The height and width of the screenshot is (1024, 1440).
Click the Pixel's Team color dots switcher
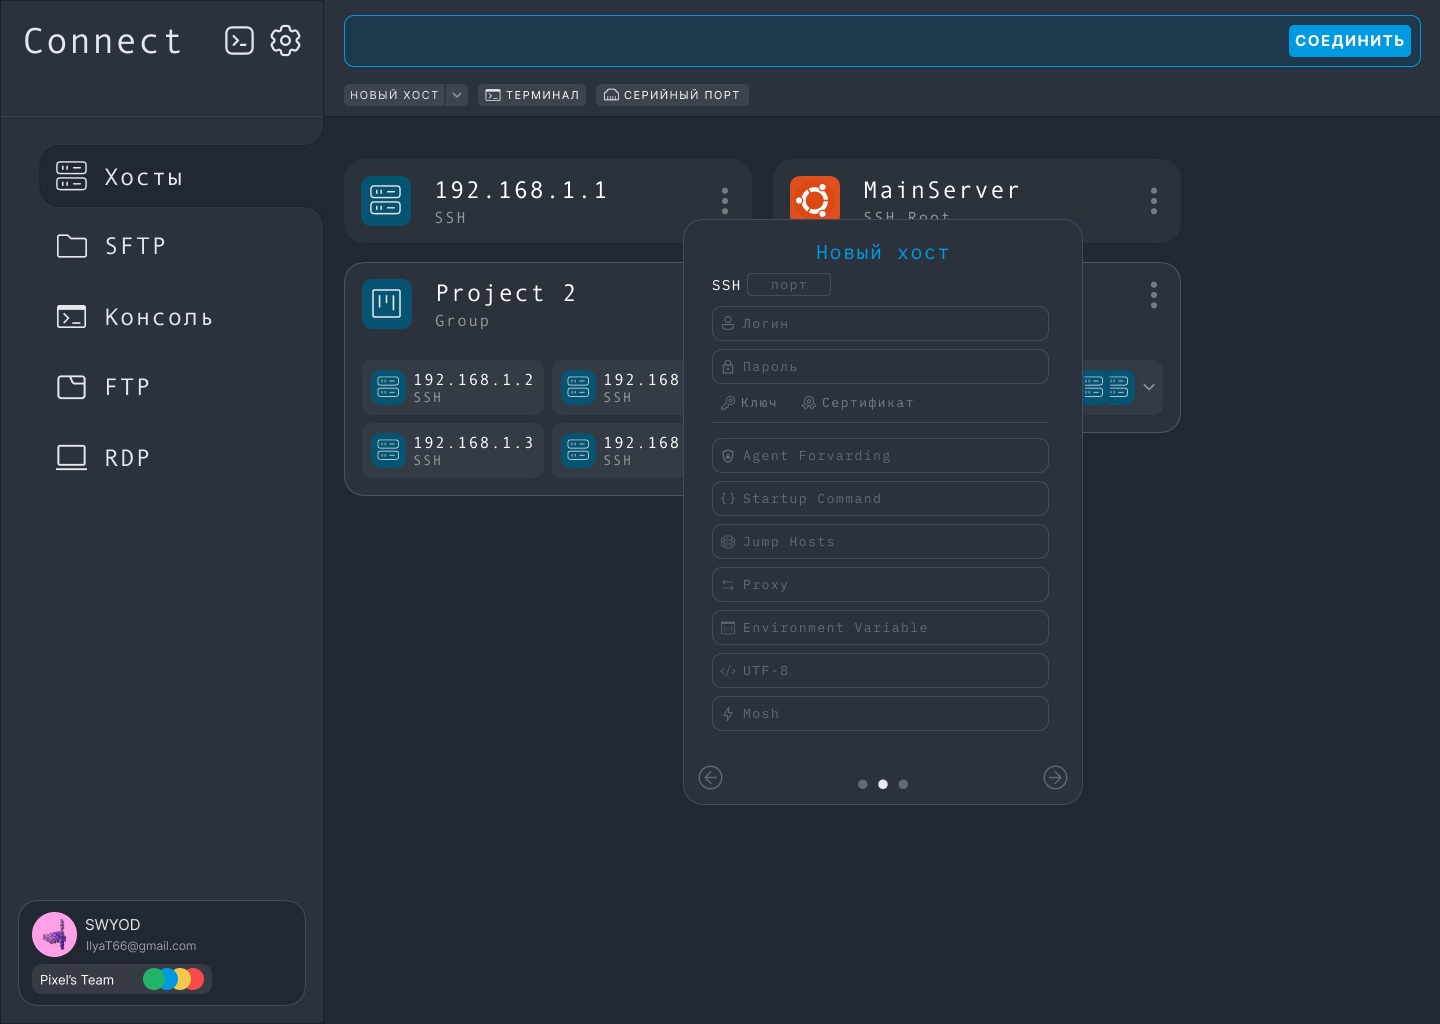(x=173, y=979)
